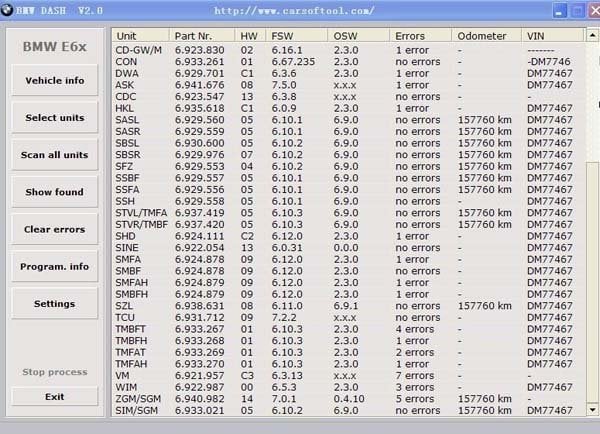Select the SSFA unit row
This screenshot has width=600, height=434.
(348, 189)
